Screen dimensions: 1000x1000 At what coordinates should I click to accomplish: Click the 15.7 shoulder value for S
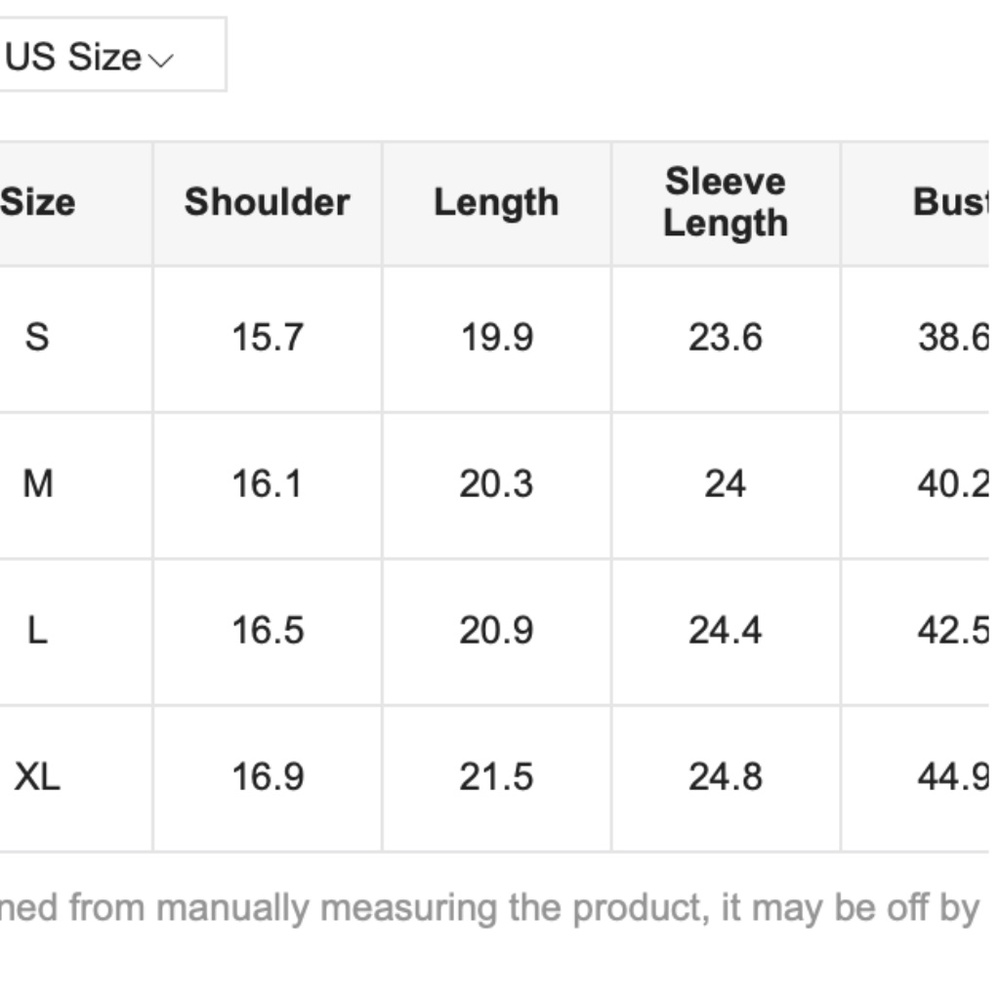tap(267, 337)
